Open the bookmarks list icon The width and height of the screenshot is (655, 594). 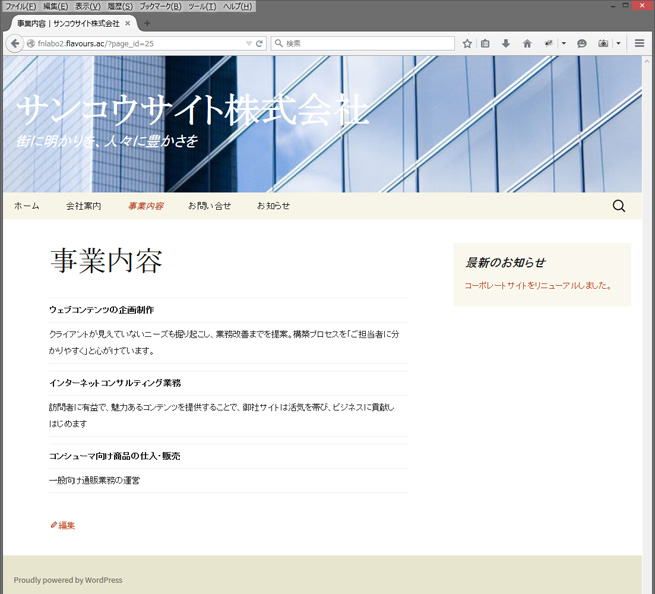(486, 44)
